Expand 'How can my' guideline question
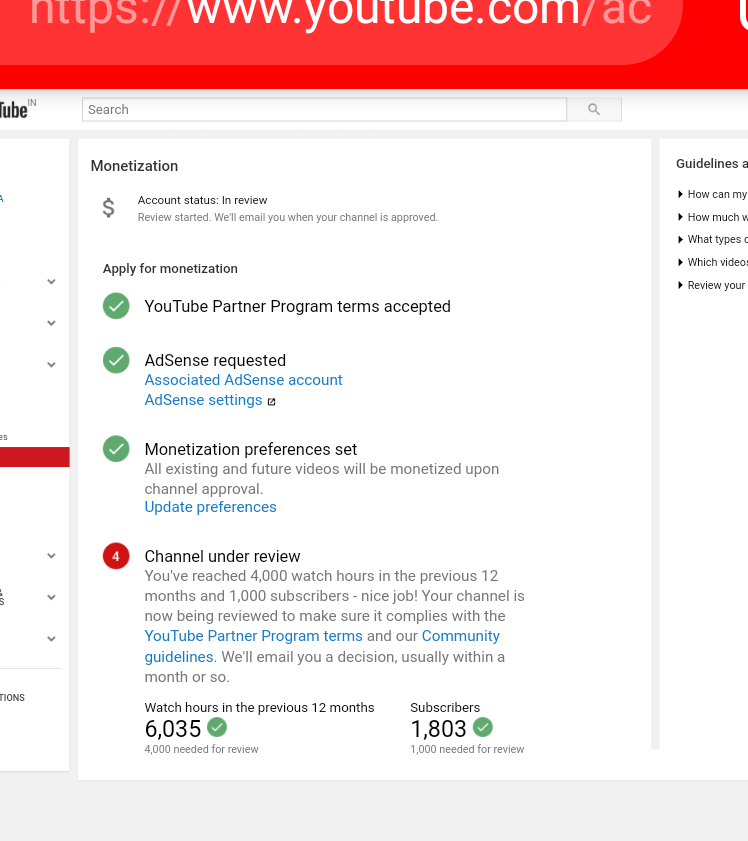Screen dimensions: 748x841 713,194
